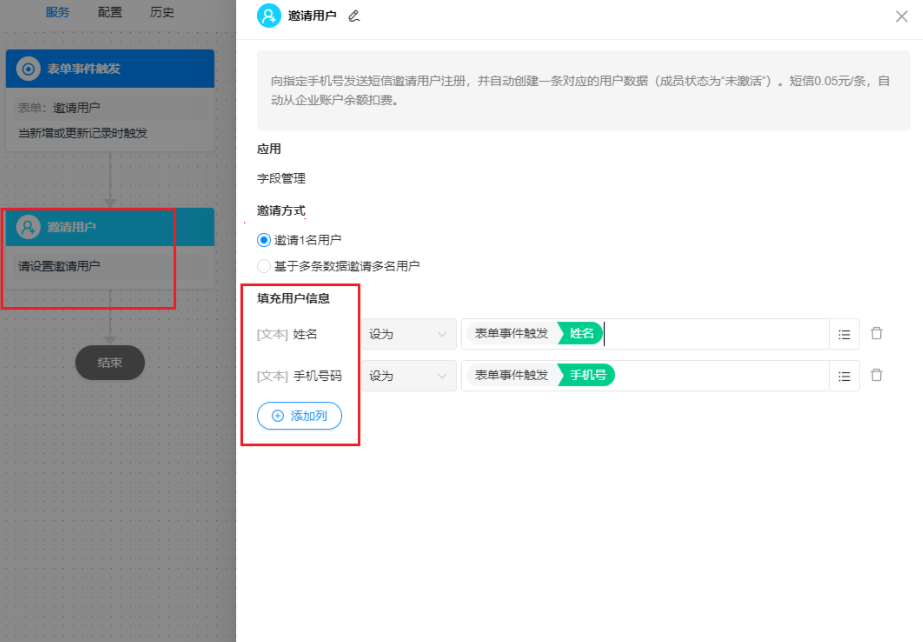Click the 结束 node at flow bottom
Viewport: 923px width, 642px height.
[x=110, y=363]
